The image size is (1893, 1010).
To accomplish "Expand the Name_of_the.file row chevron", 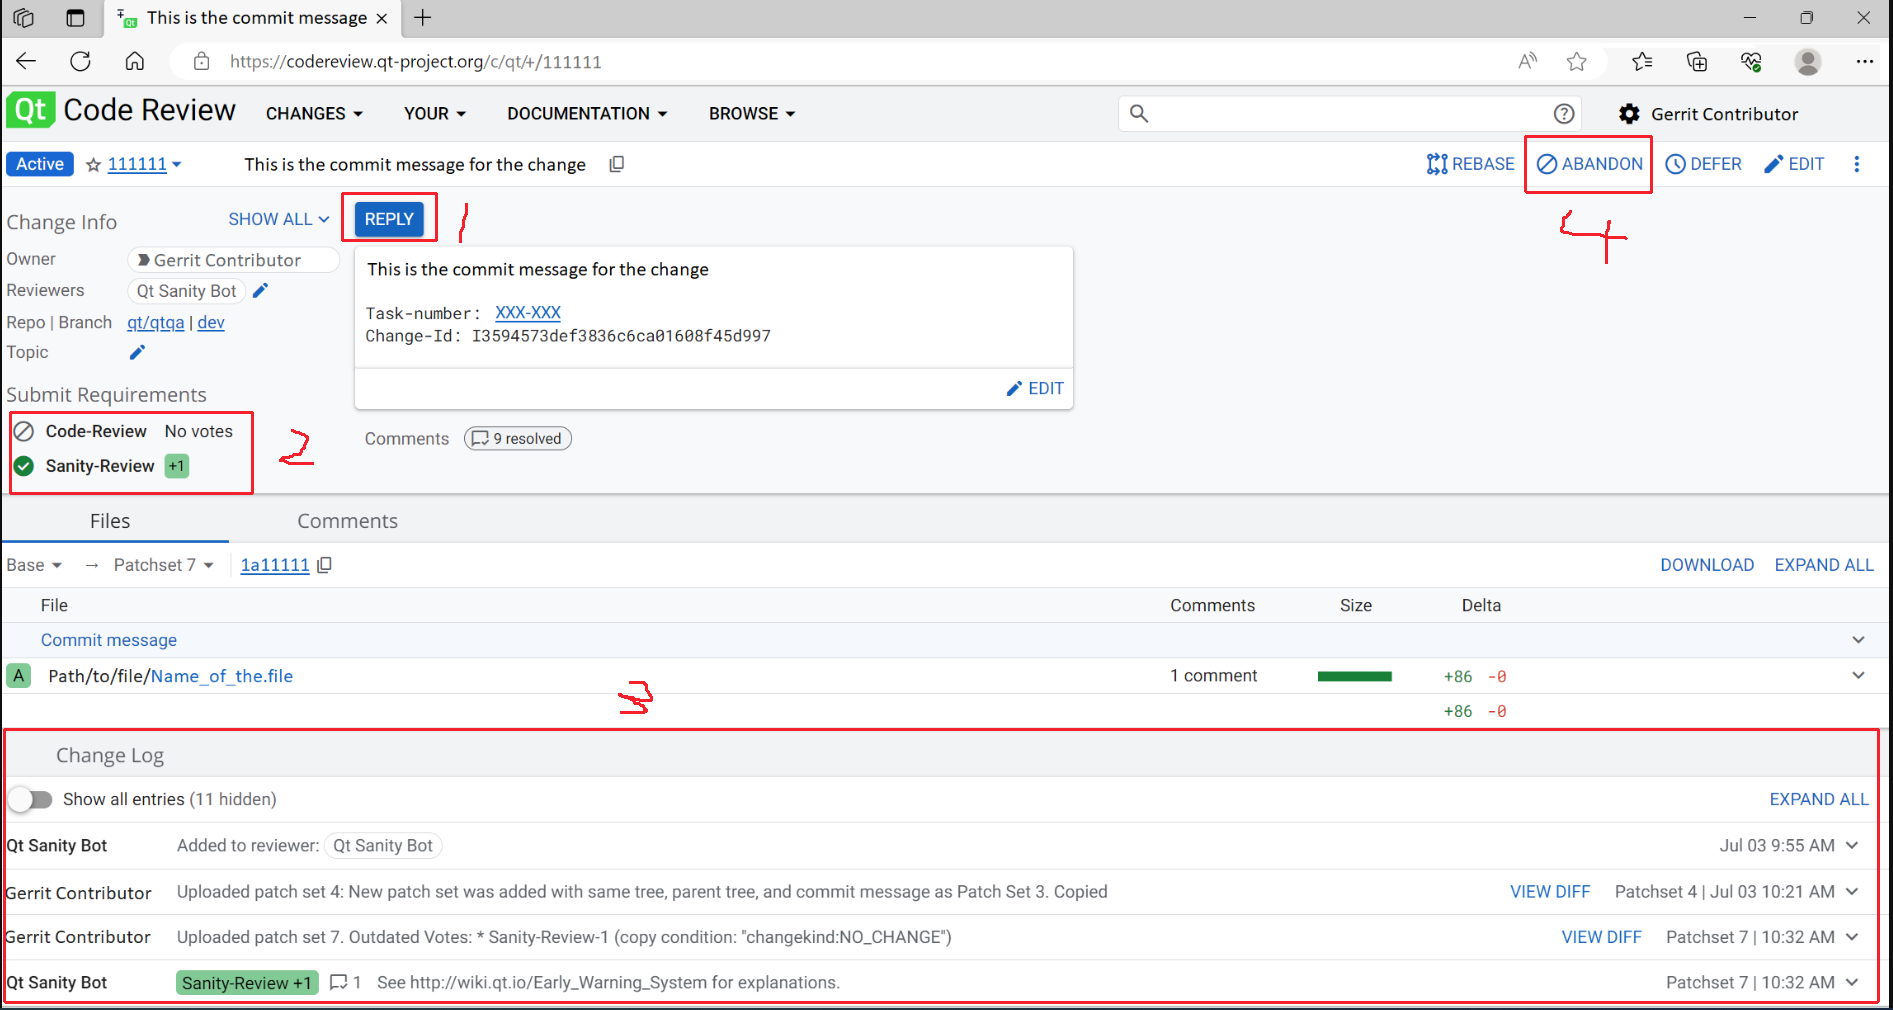I will [x=1858, y=675].
